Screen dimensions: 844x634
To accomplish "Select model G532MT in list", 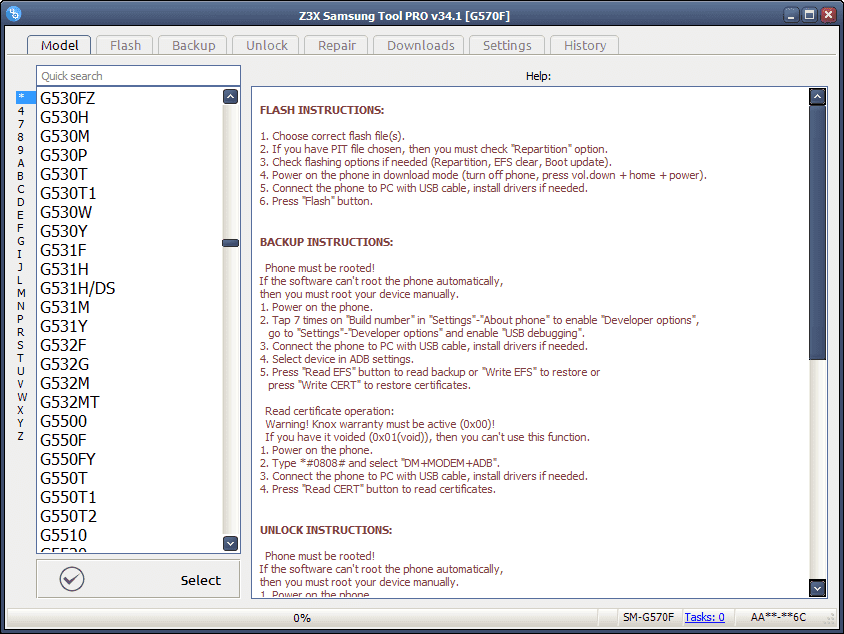I will [69, 403].
